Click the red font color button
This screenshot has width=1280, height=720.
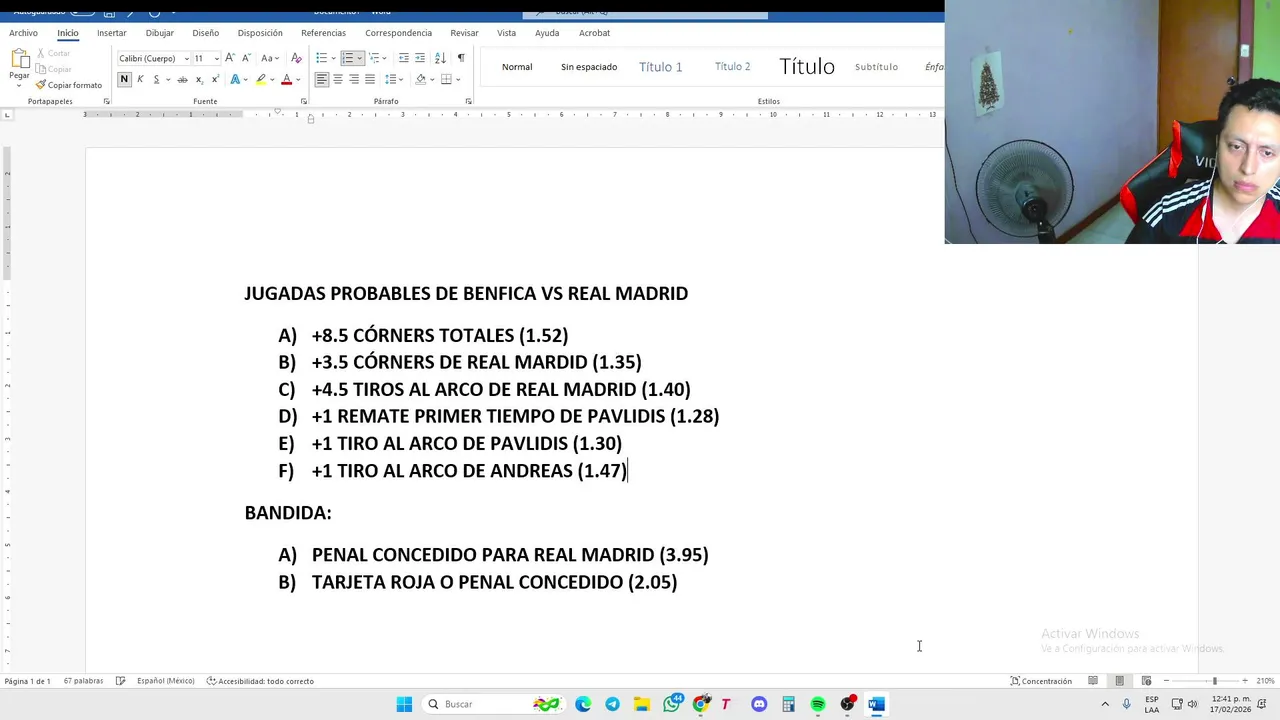click(286, 79)
